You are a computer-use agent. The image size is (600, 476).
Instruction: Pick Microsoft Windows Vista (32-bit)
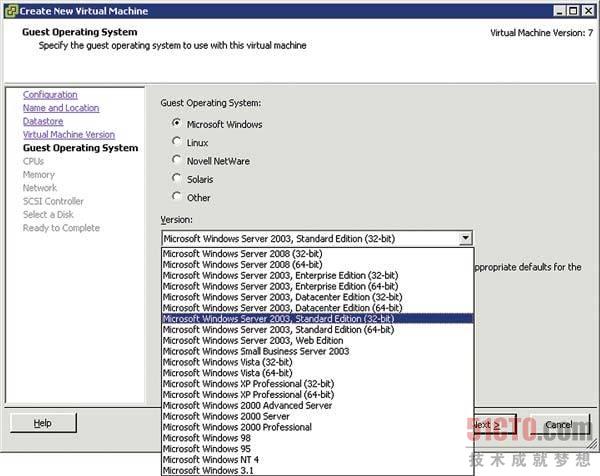pyautogui.click(x=317, y=362)
